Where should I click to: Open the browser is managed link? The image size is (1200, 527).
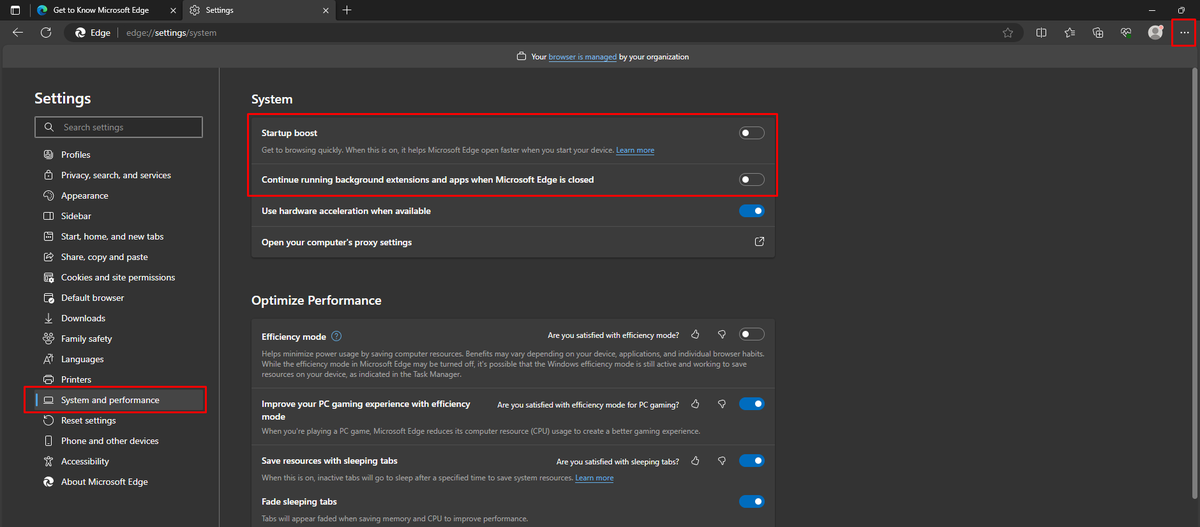coord(582,57)
